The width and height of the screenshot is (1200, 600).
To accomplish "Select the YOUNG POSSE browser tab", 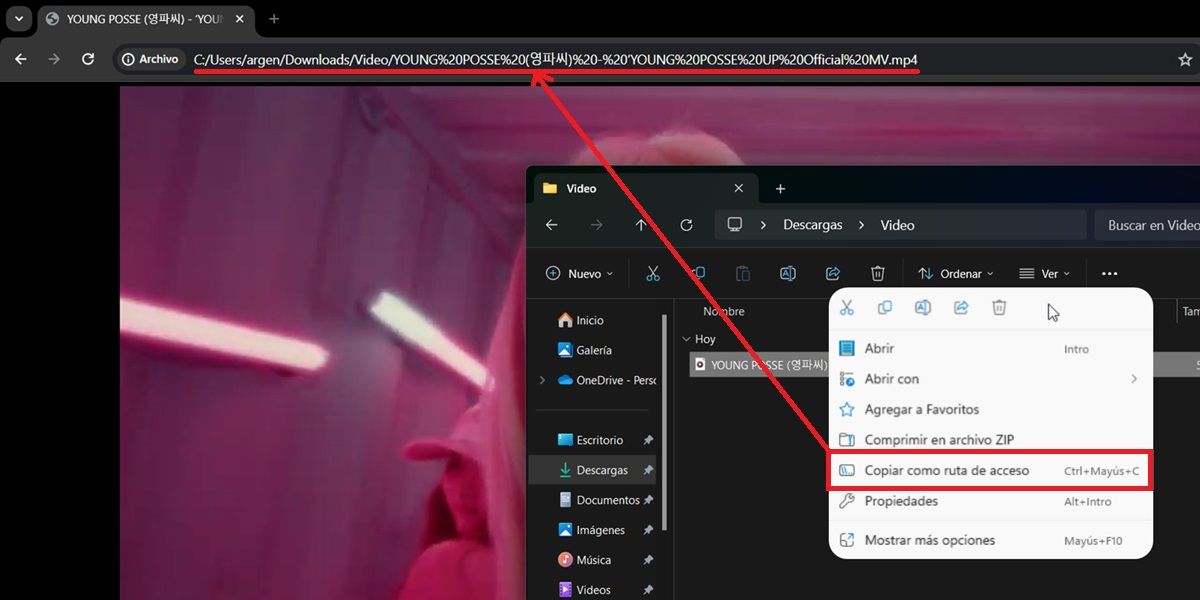I will click(x=145, y=19).
